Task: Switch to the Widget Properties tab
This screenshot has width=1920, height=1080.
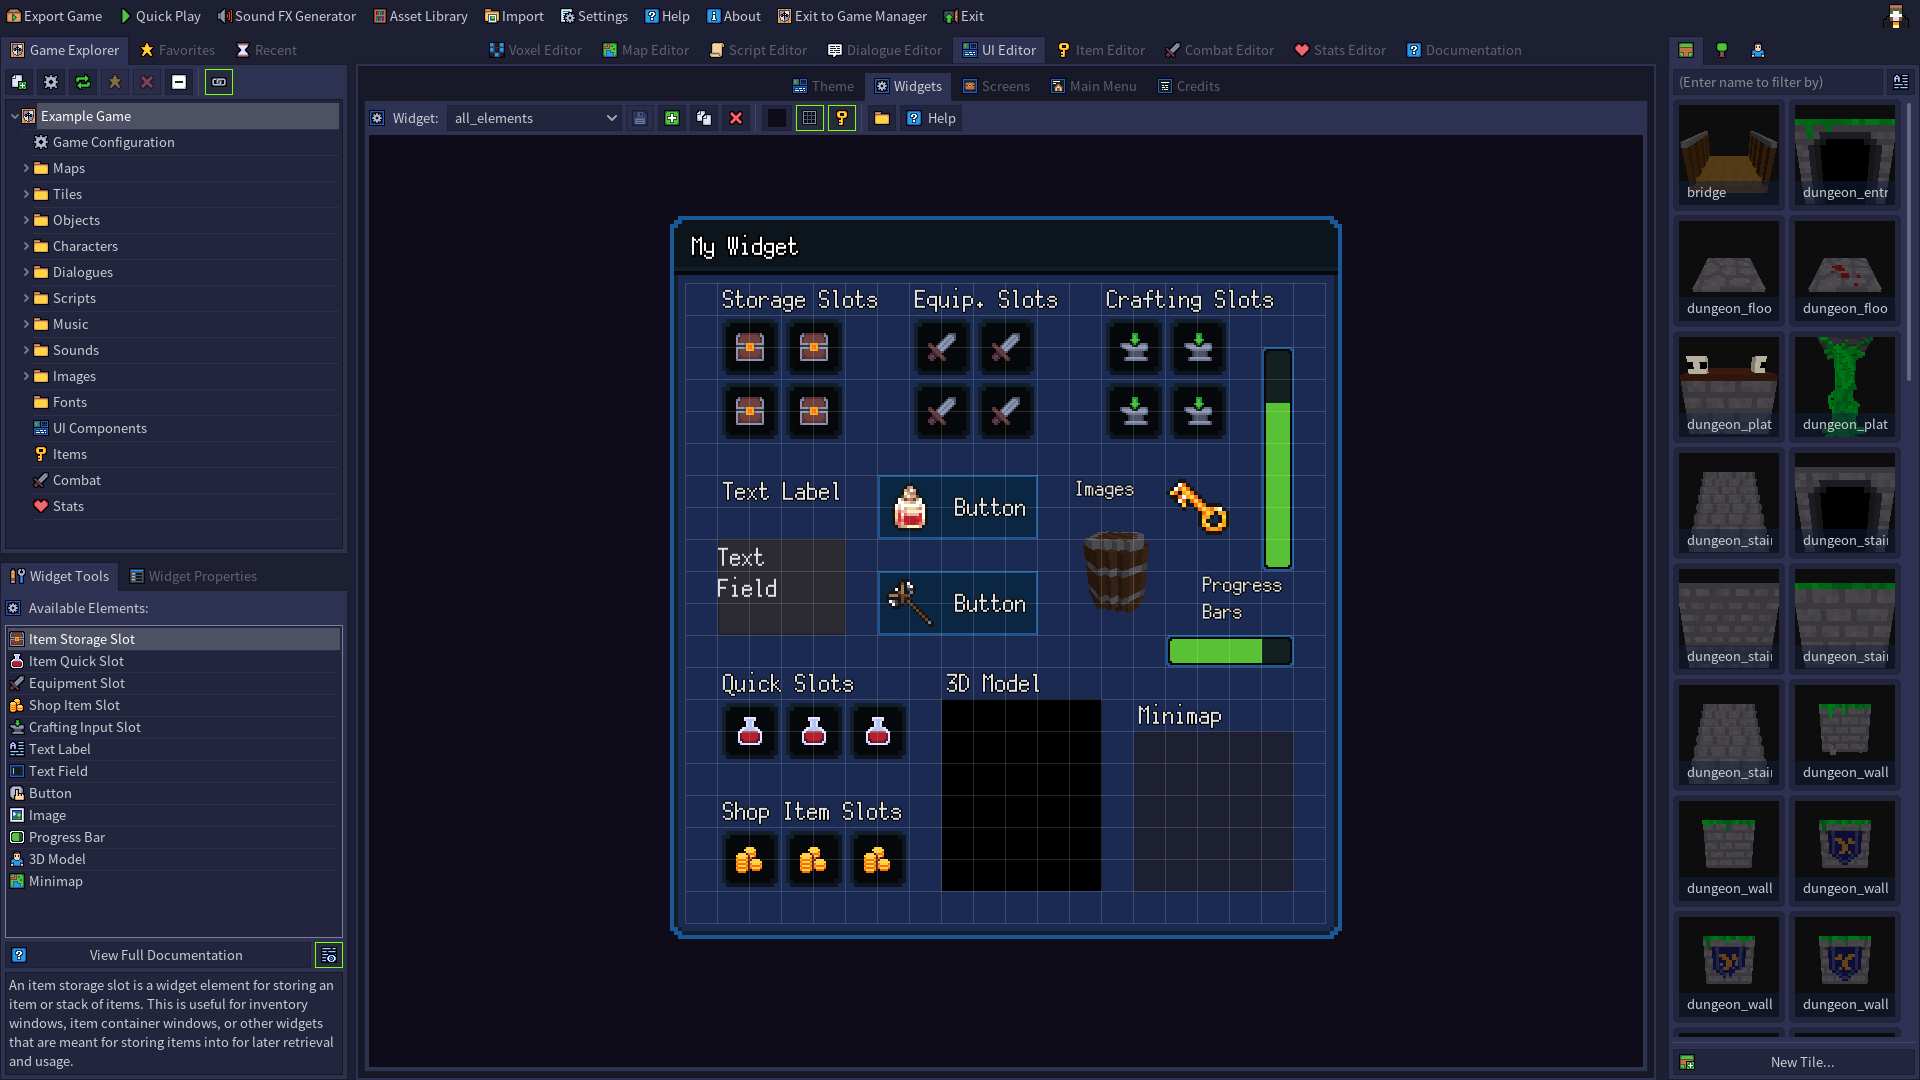Action: tap(193, 576)
